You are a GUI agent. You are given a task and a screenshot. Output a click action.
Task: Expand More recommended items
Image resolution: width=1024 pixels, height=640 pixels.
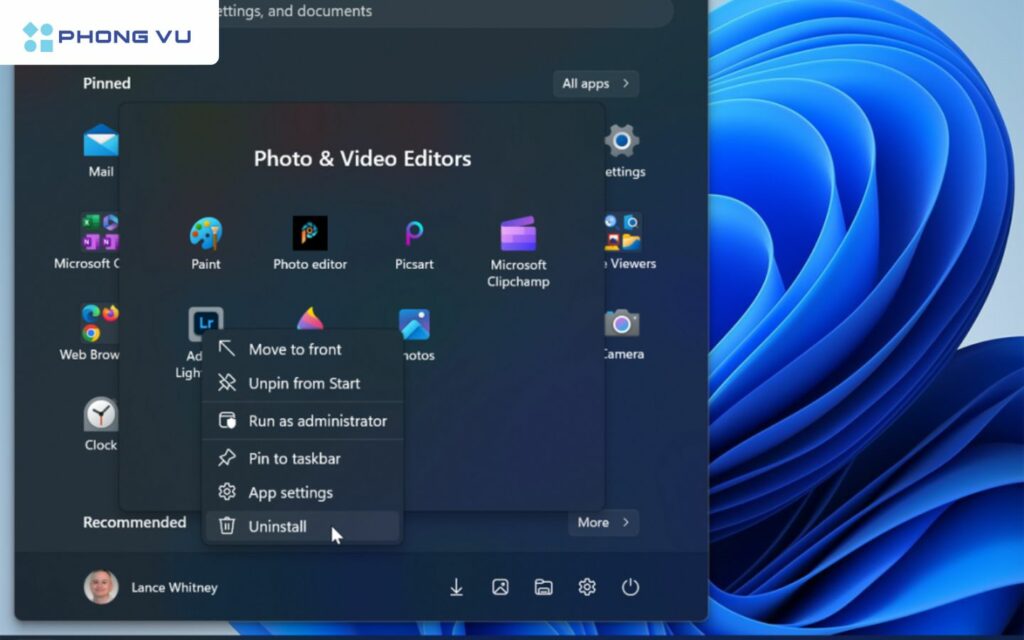[603, 522]
